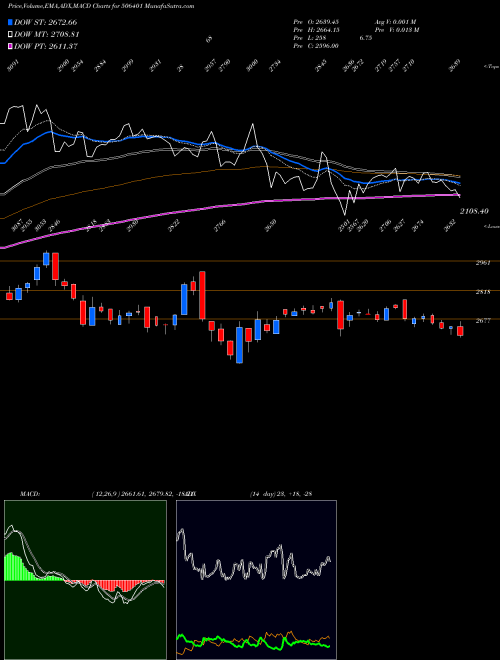Screen dimensions: 500x660
Task: Click the blue DOW ST legend swatch
Action: tap(10, 22)
